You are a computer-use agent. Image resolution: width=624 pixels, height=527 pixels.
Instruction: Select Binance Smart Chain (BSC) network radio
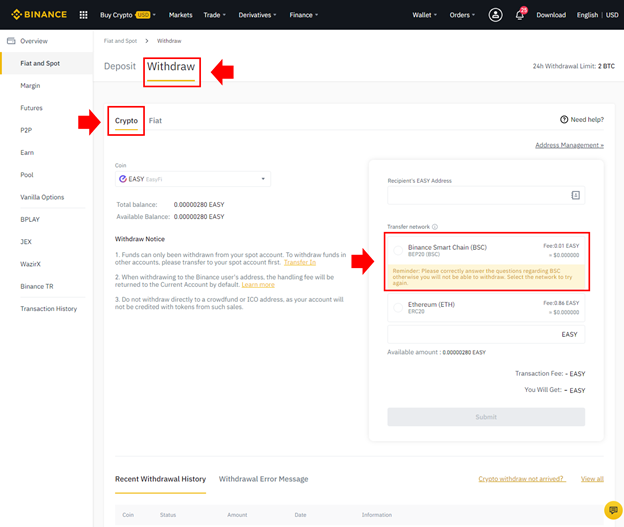click(398, 250)
